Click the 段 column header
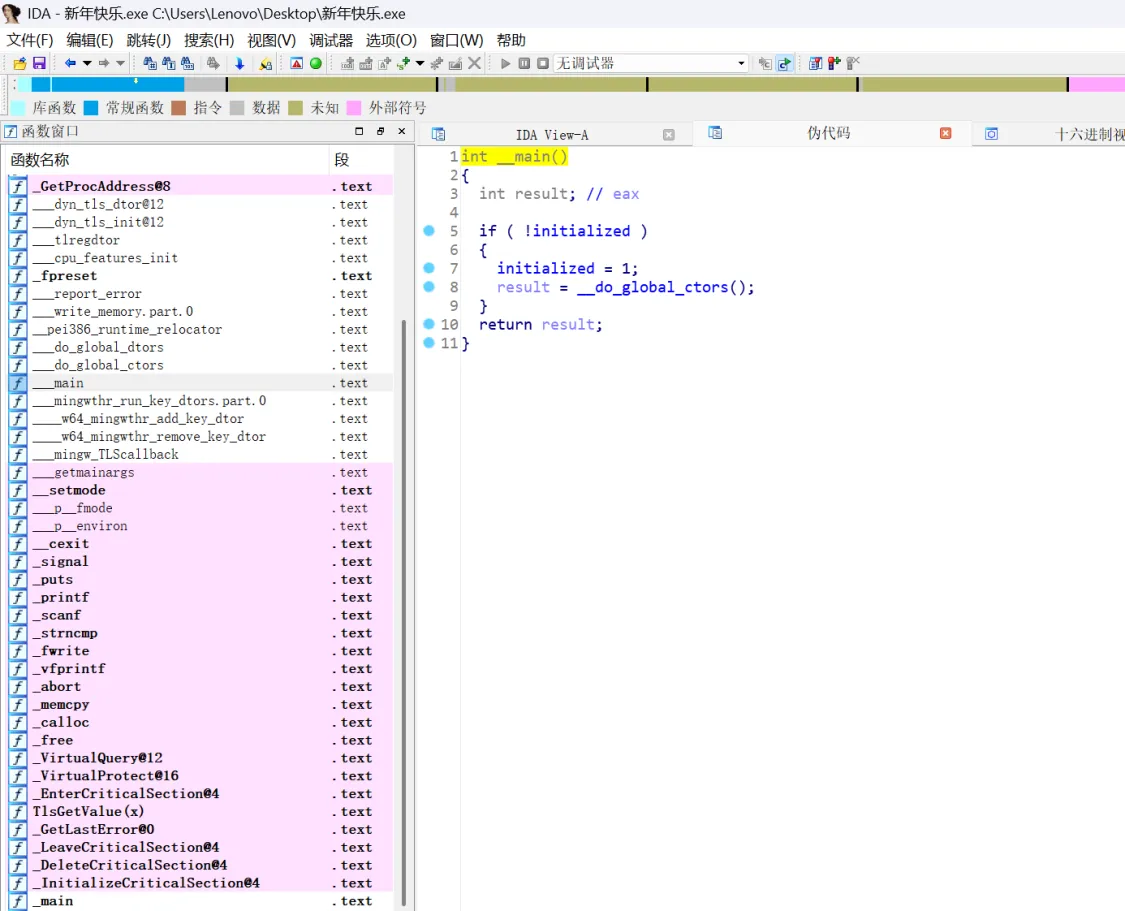1125x911 pixels. pyautogui.click(x=361, y=159)
